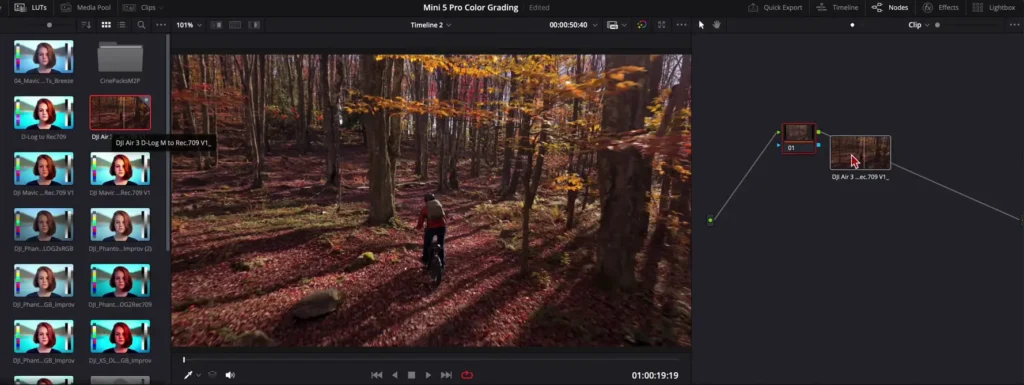Toggle loop playback
Screen dimensions: 1024x385
coord(467,375)
